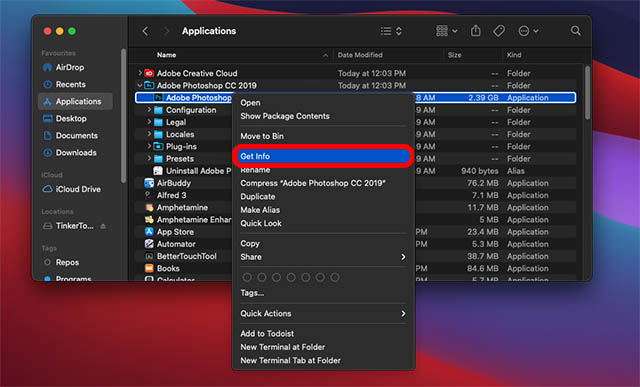Open the Share submenu
Screen dimensions: 640x387
pyautogui.click(x=323, y=257)
